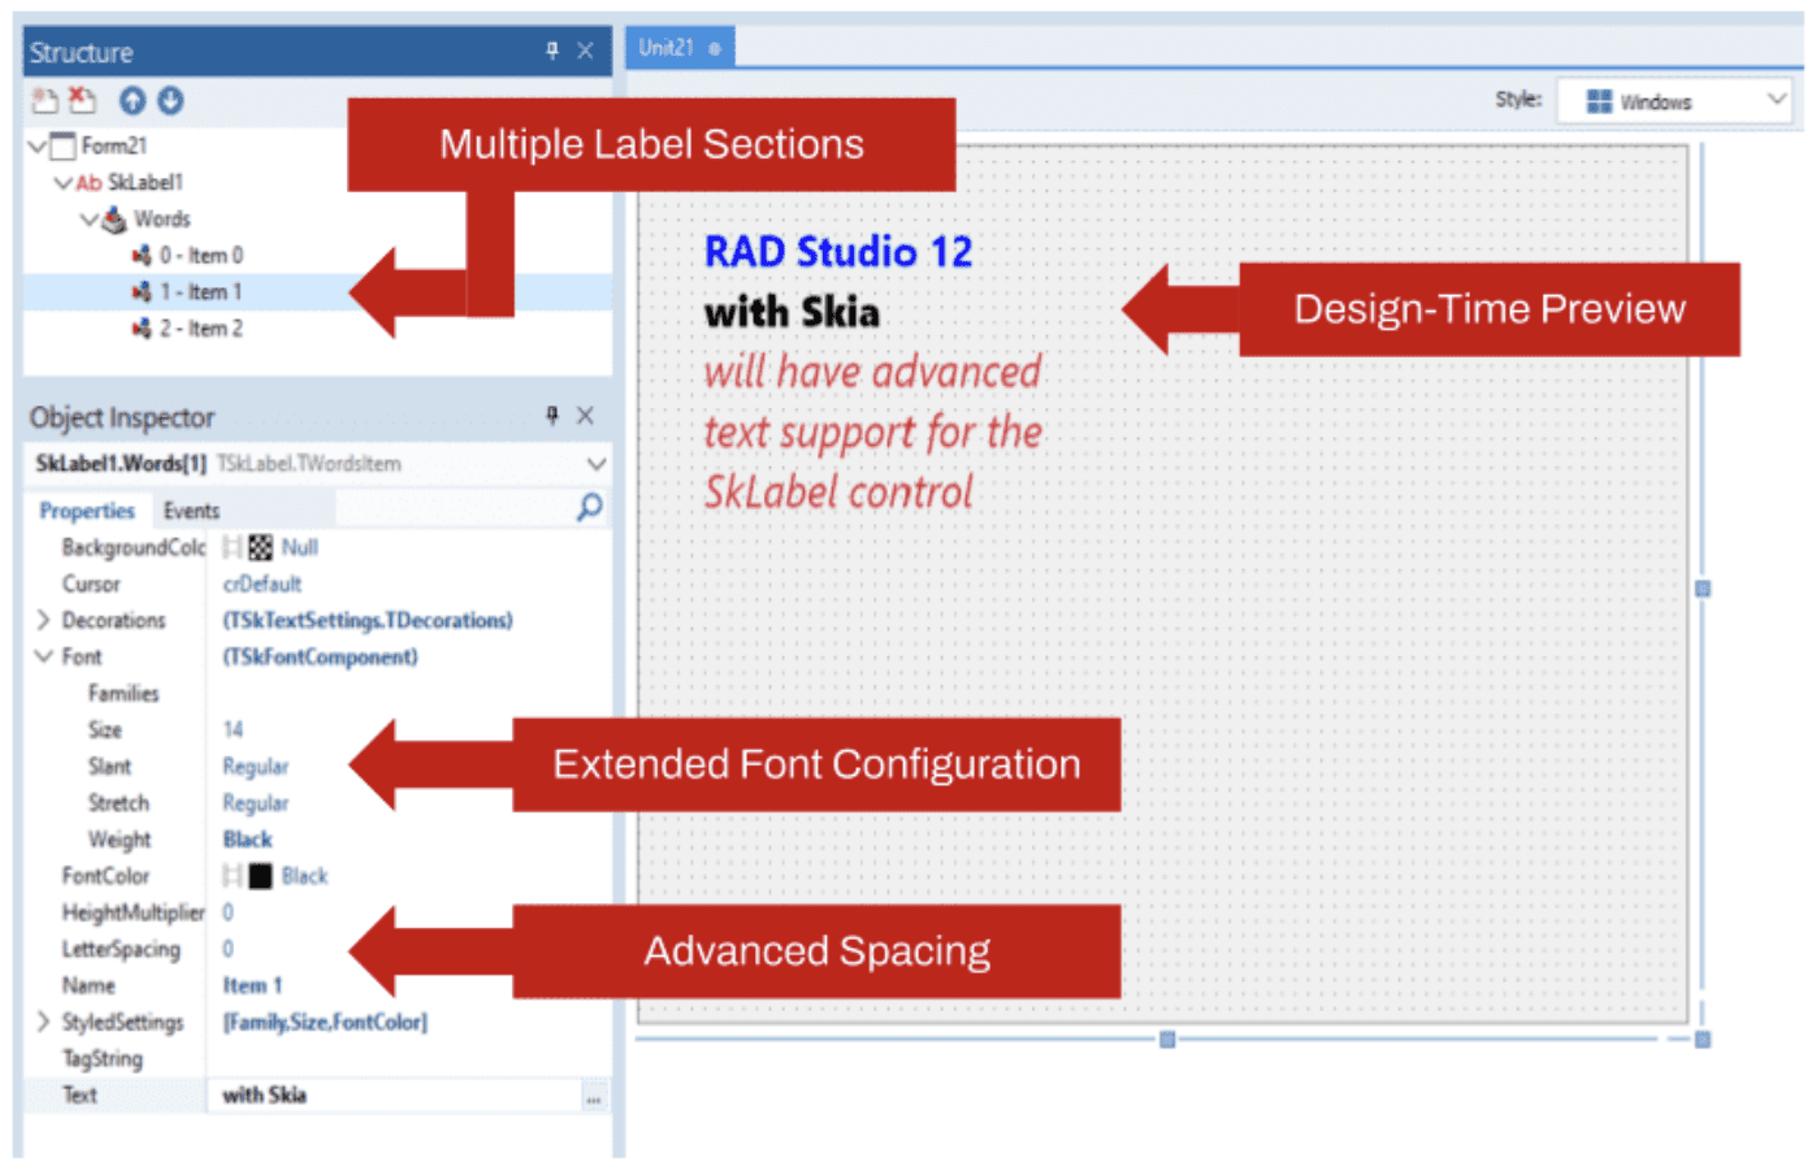
Task: Close the Object Inspector panel
Action: click(x=586, y=416)
